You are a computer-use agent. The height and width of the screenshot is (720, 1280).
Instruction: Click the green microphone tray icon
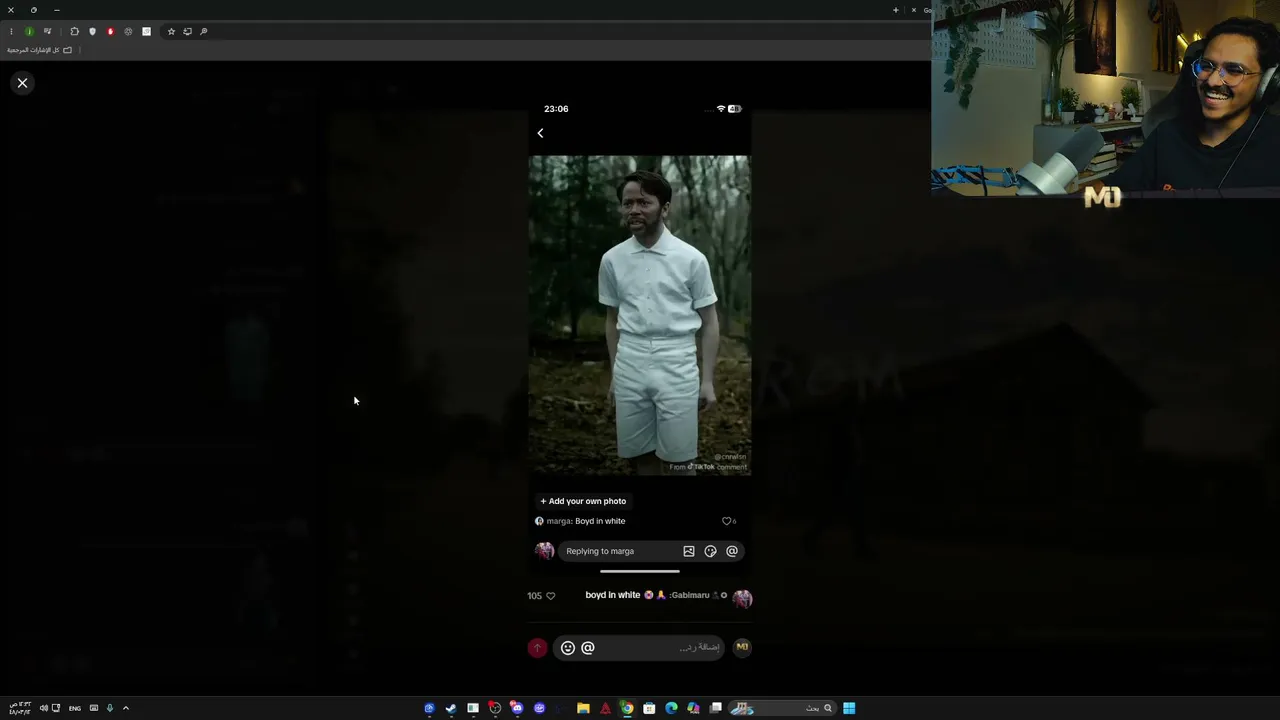110,708
